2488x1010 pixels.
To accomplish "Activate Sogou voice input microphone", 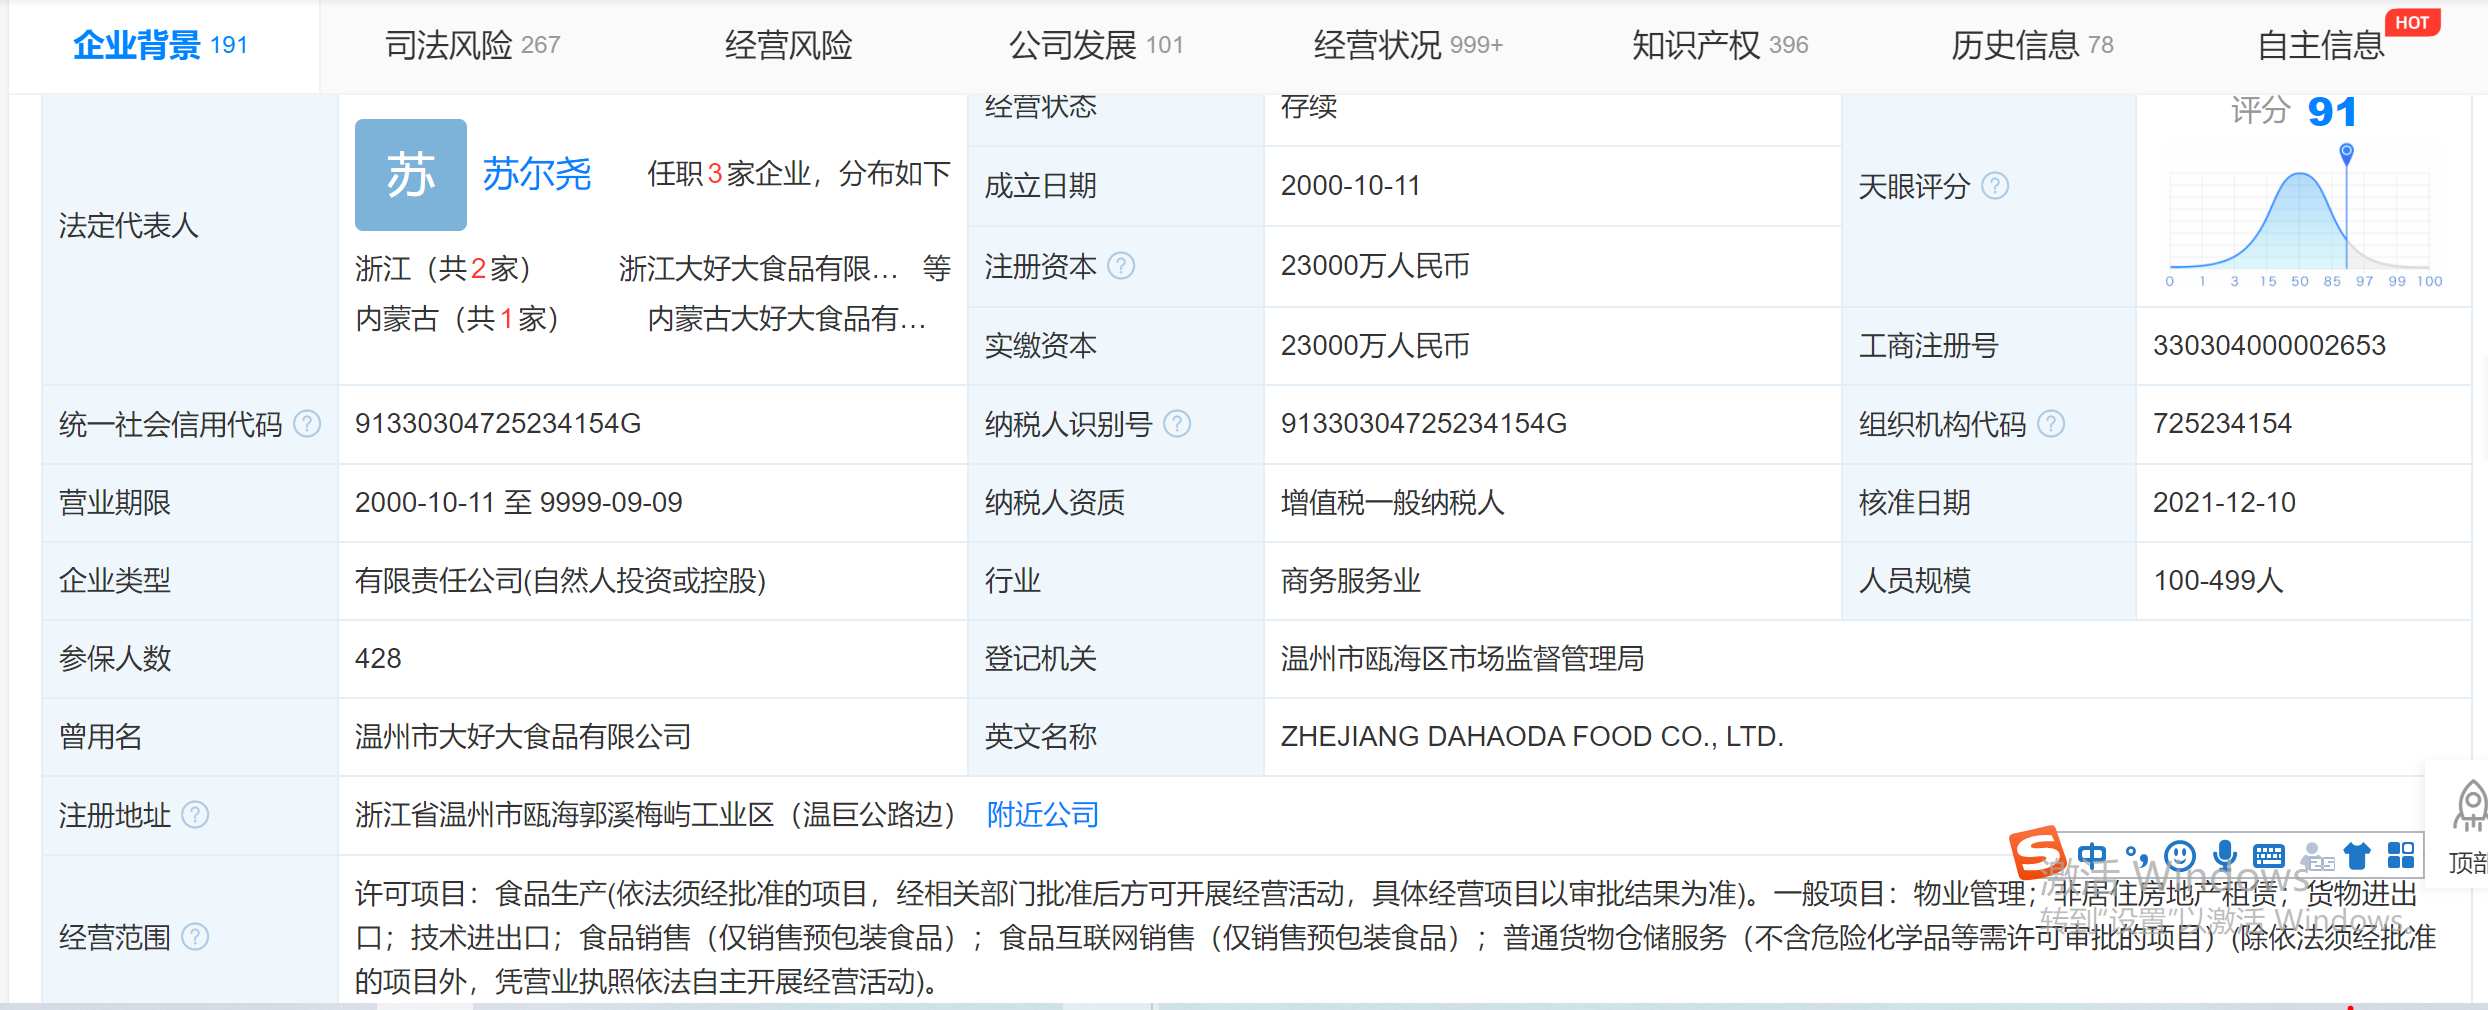I will tap(2224, 856).
